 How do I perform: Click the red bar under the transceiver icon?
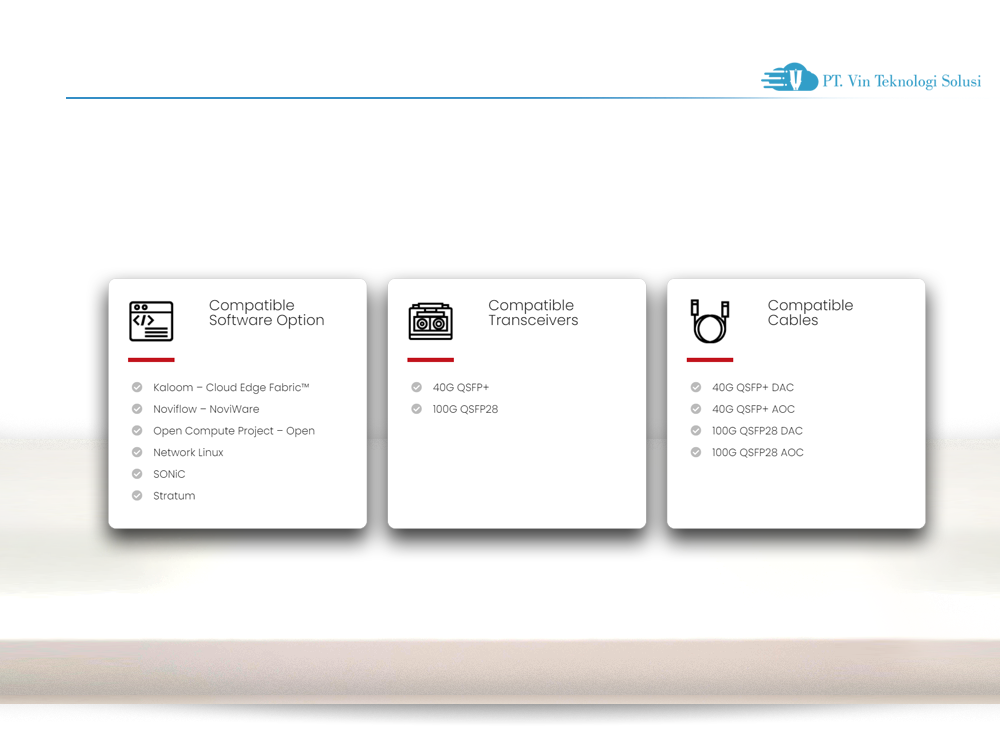[430, 360]
